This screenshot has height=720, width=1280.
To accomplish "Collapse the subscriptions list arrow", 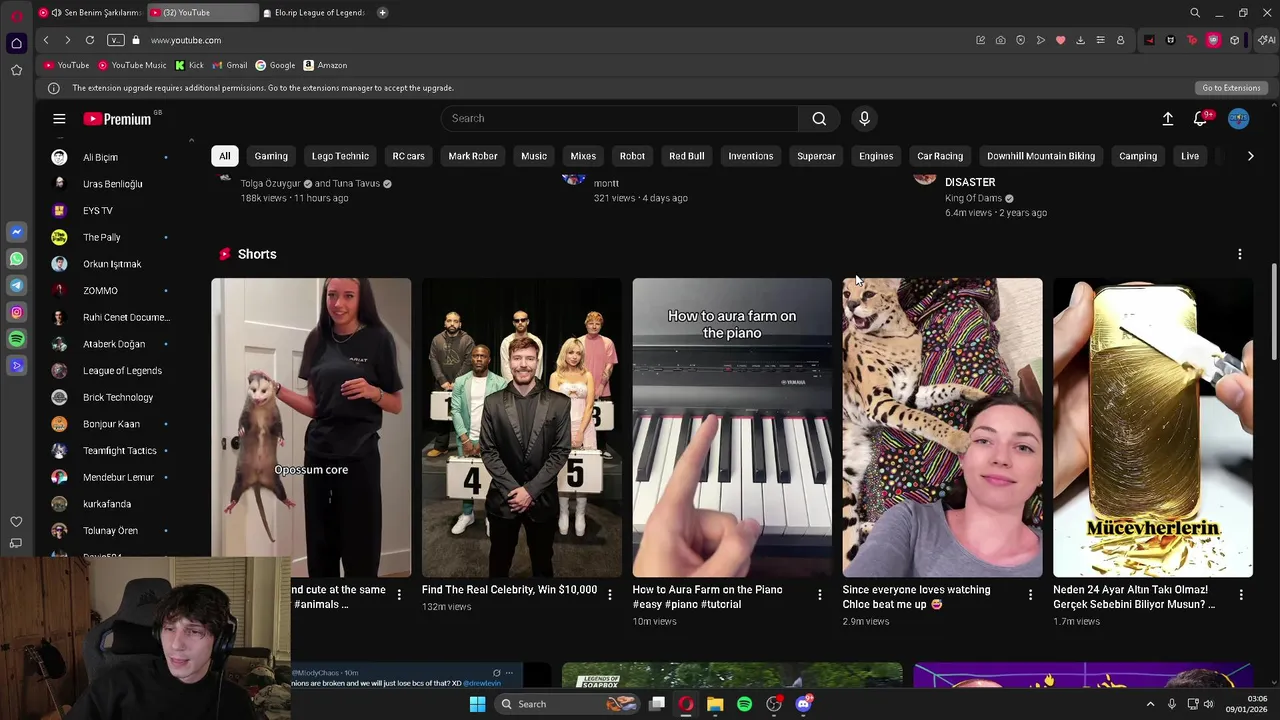I will [191, 141].
